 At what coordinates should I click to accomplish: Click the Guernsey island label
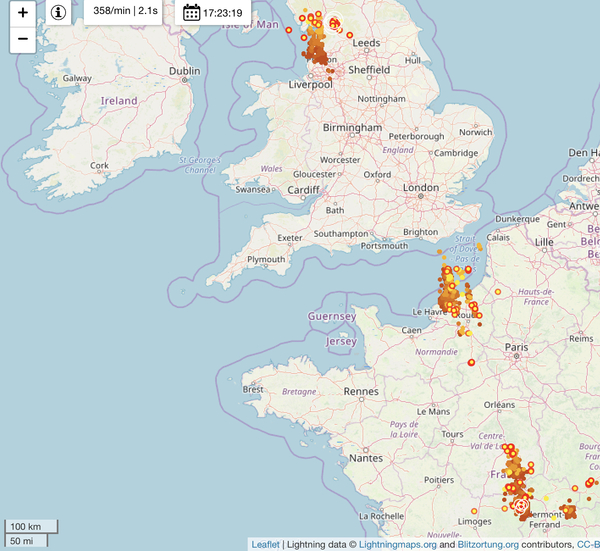[x=332, y=316]
